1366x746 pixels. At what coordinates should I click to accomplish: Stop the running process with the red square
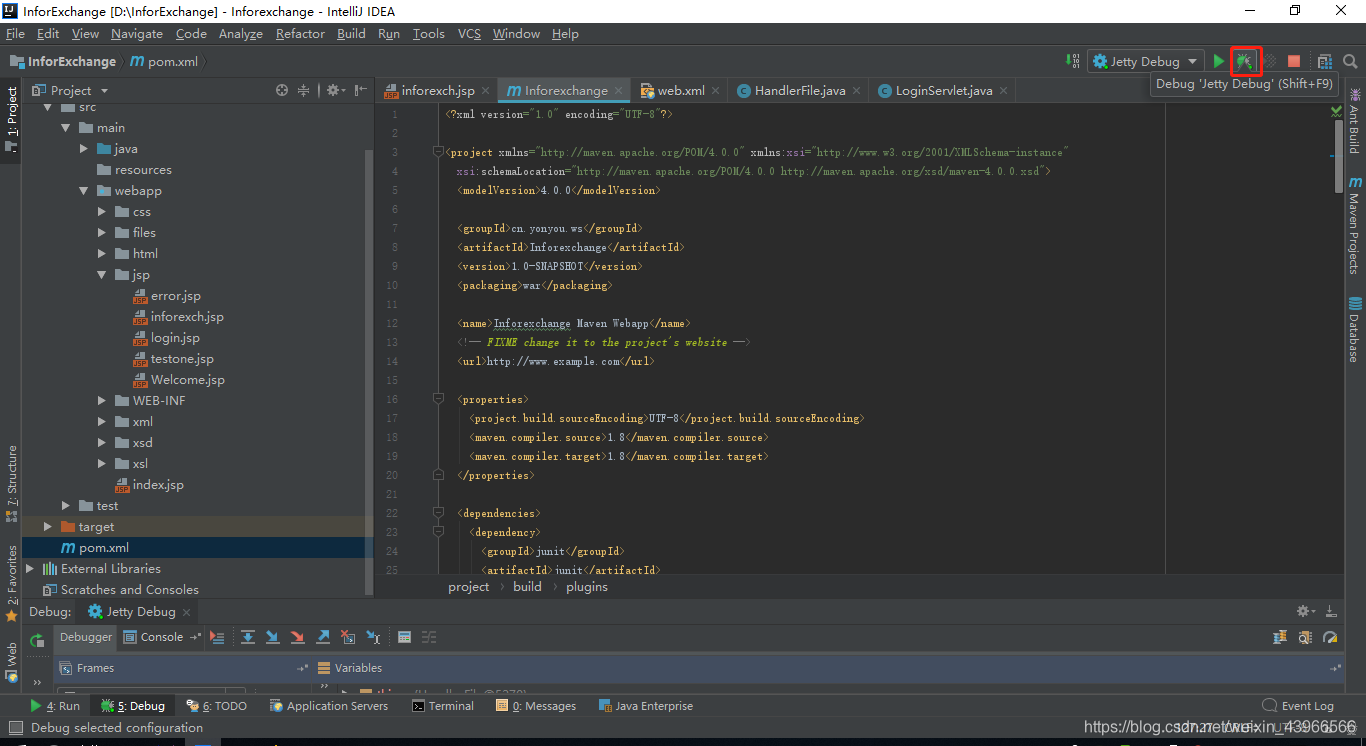1294,61
